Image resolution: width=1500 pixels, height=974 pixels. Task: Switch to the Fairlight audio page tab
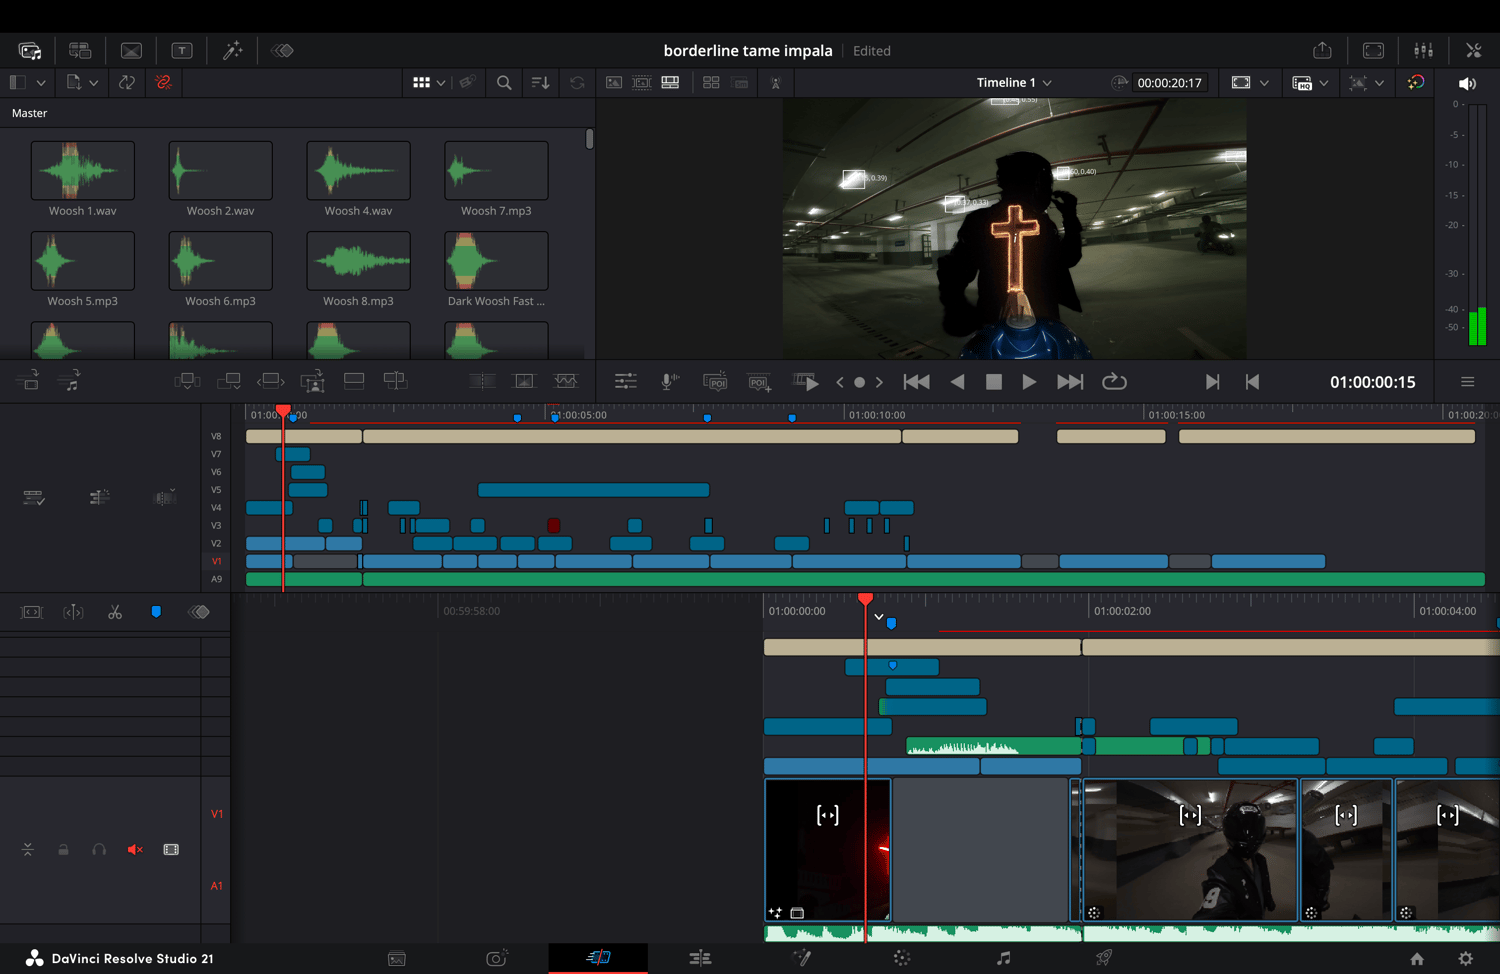(x=1003, y=958)
